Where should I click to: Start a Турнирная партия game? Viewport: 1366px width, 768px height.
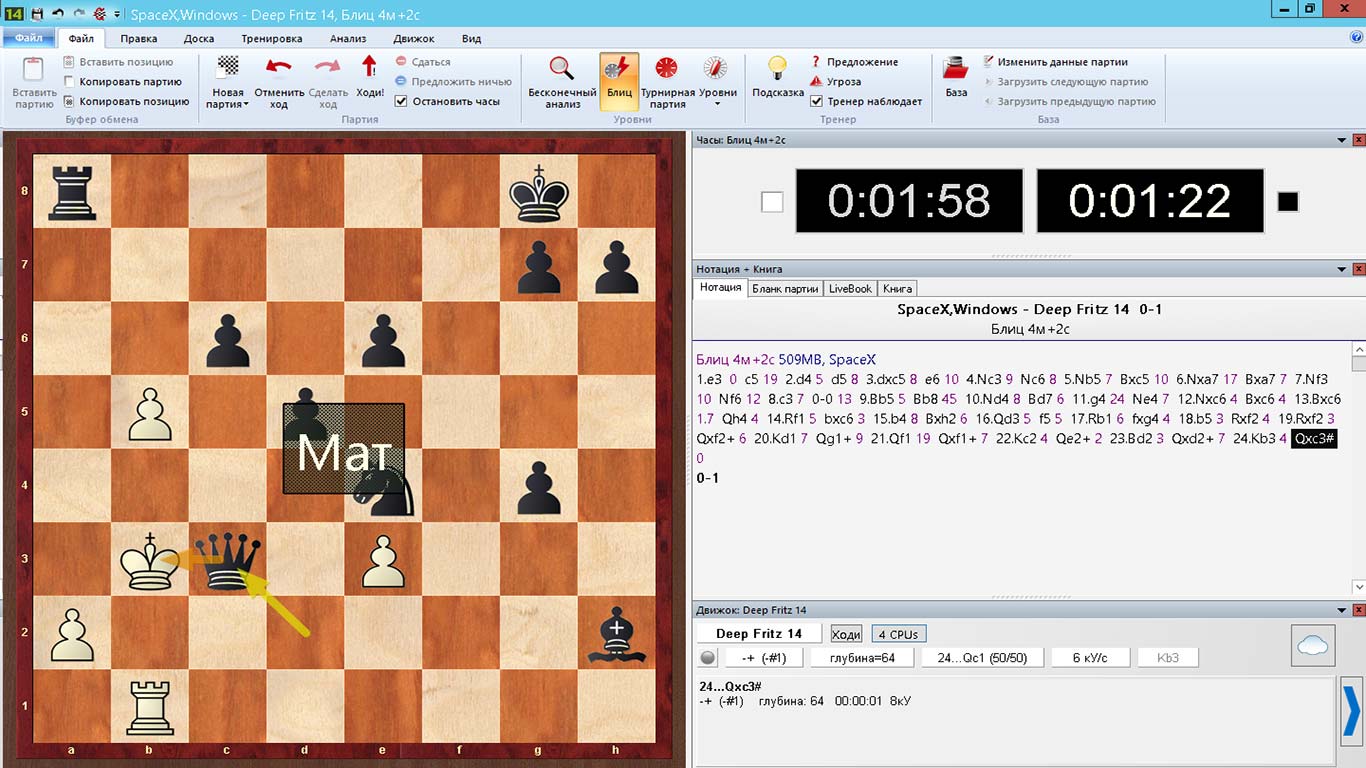click(x=667, y=67)
